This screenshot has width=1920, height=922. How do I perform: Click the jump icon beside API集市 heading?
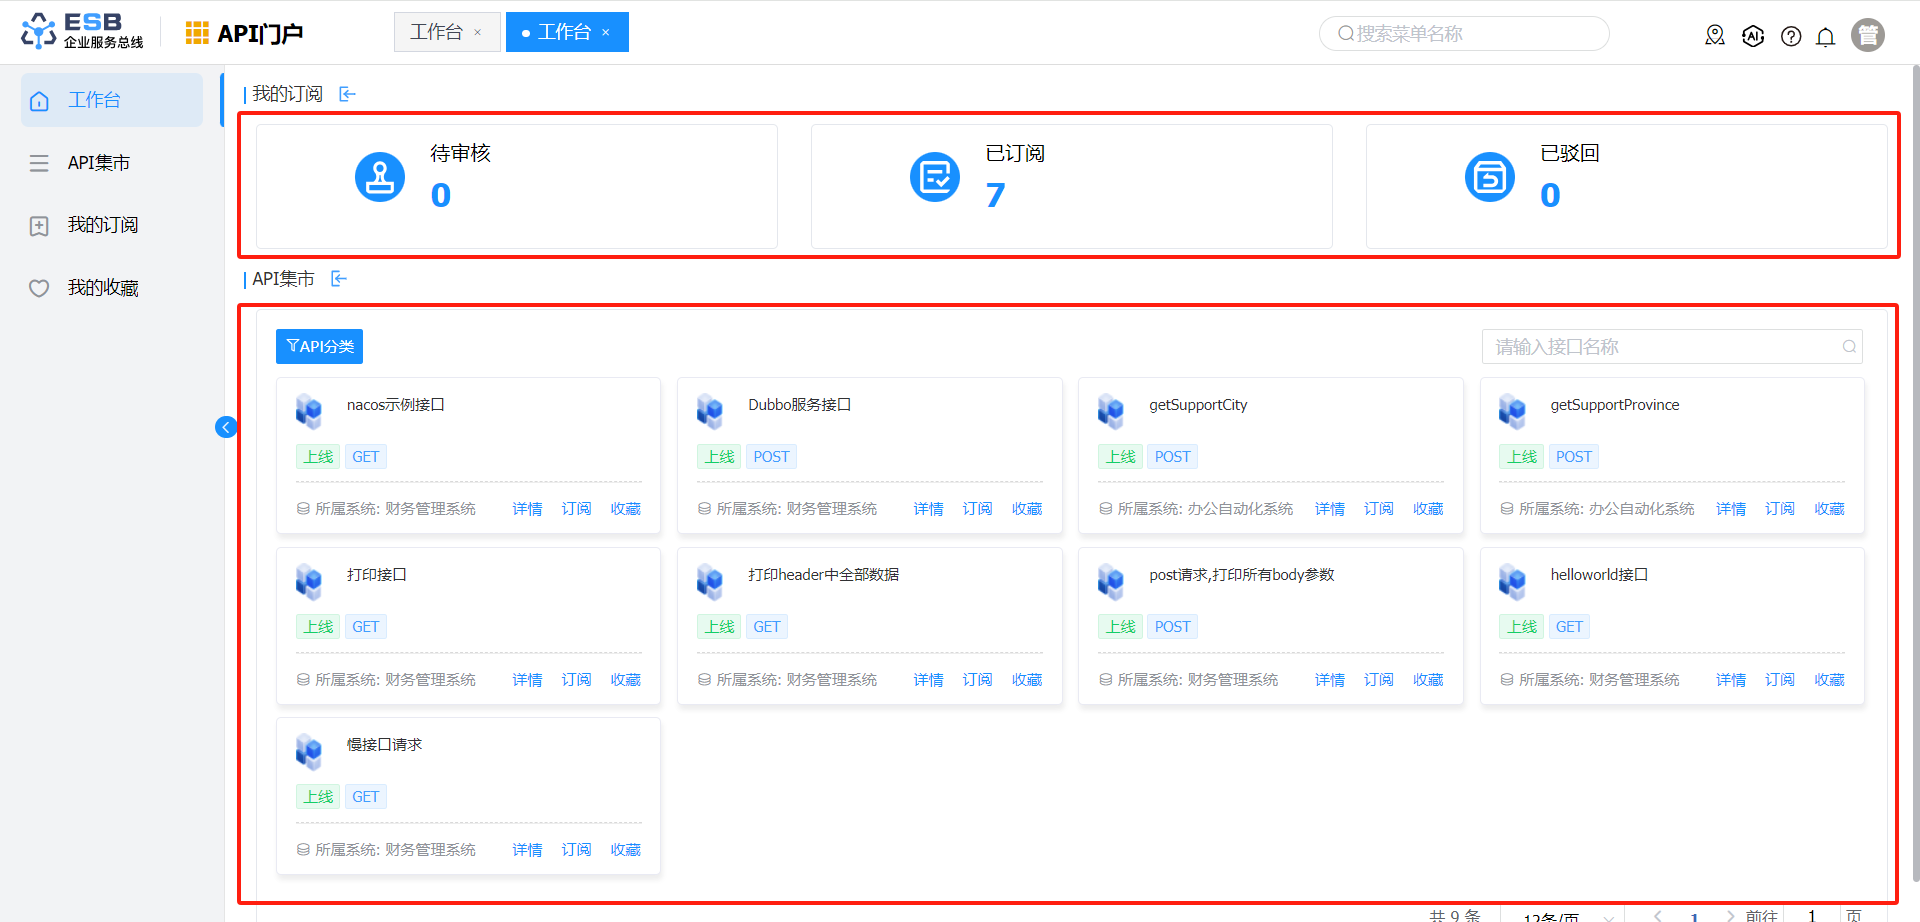339,279
